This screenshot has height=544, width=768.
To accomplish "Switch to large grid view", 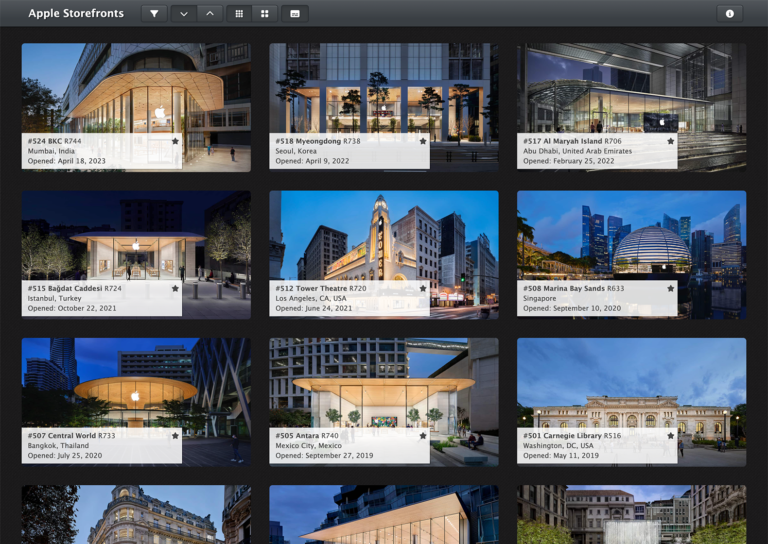I will click(265, 14).
